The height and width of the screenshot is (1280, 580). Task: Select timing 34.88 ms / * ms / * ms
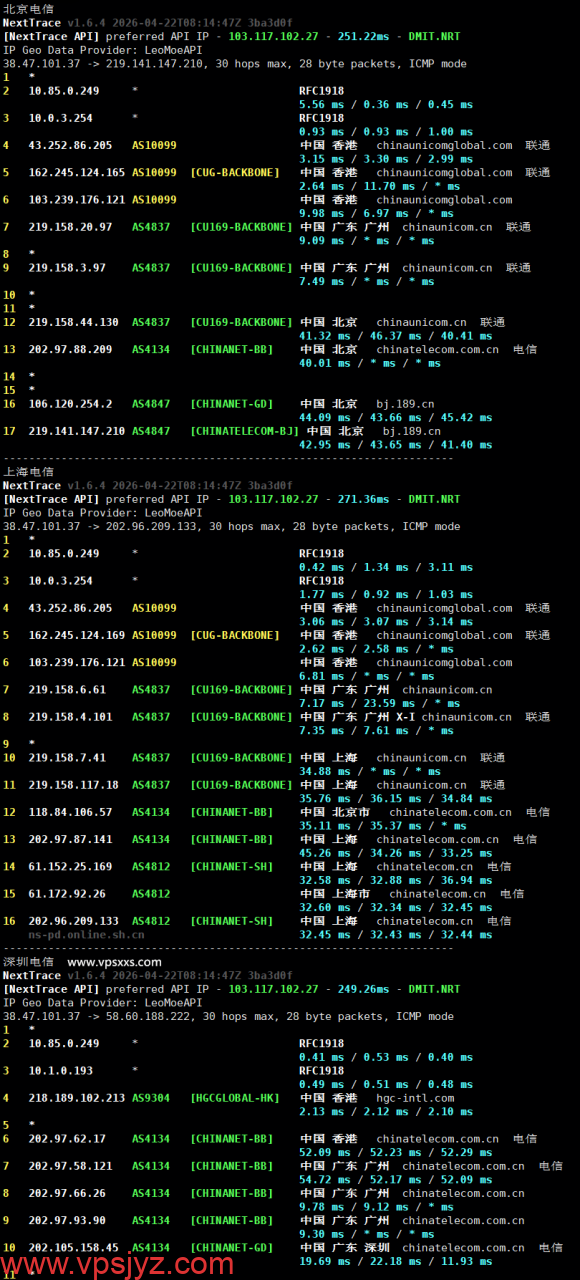click(x=370, y=771)
